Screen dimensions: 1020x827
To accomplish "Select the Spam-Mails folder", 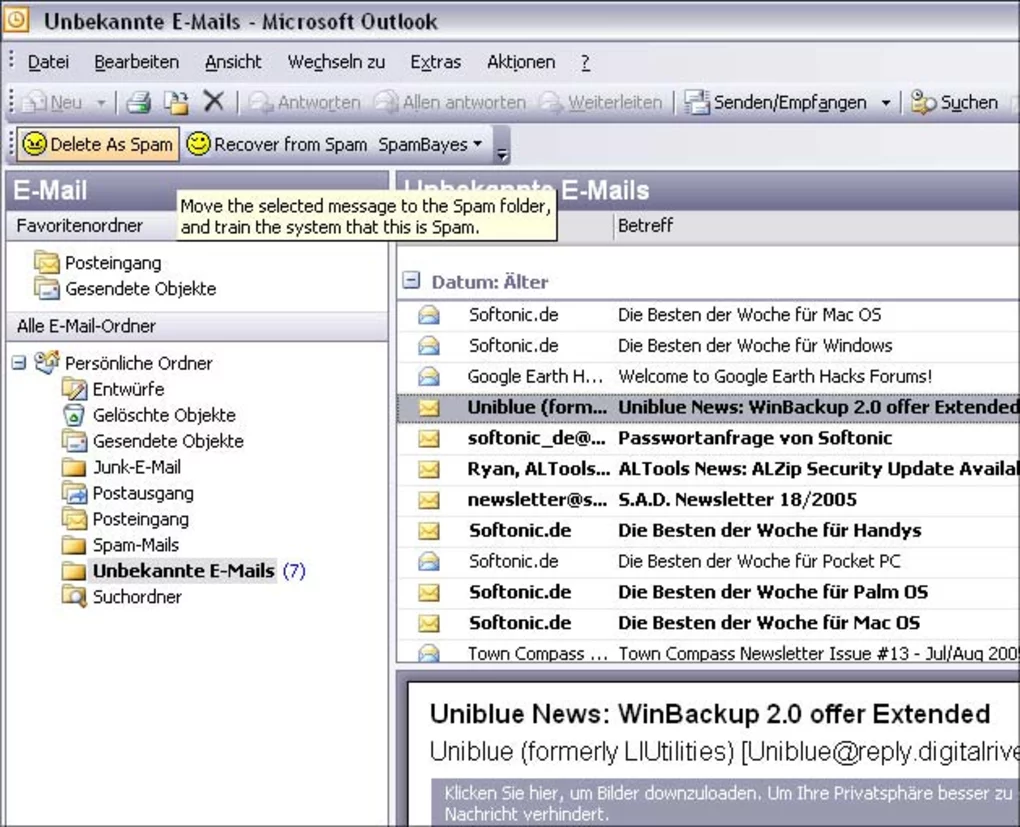I will [135, 545].
